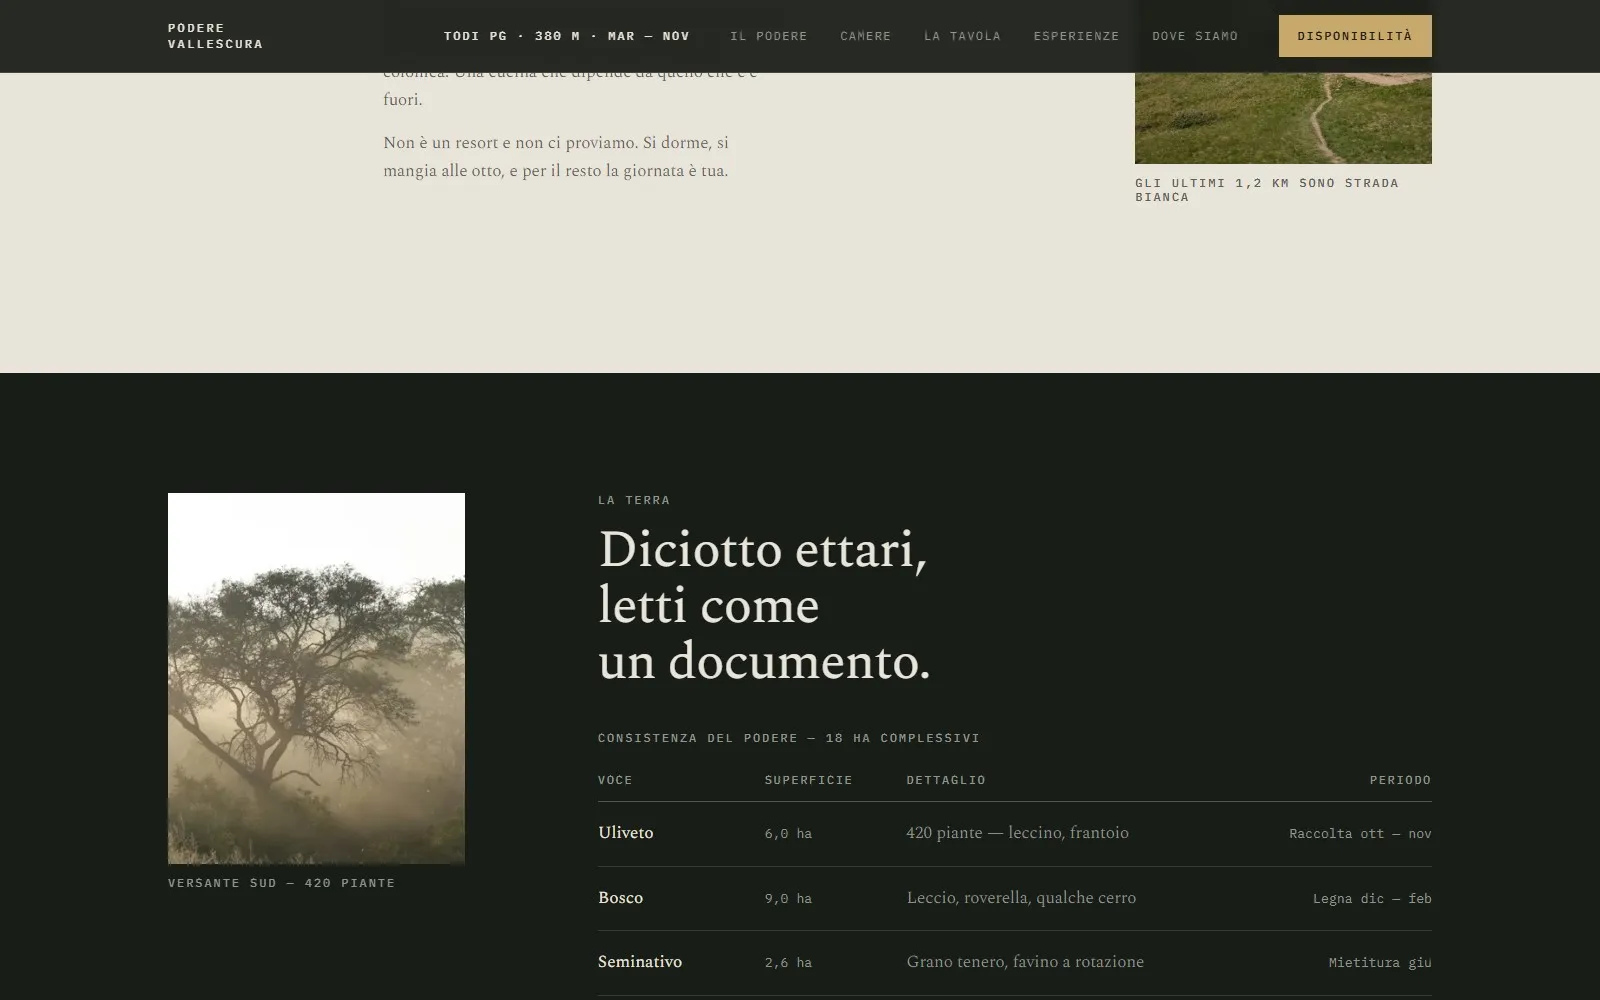Viewport: 1600px width, 1000px height.
Task: Click the 'Mietitura giu' period cell
Action: (x=1380, y=963)
